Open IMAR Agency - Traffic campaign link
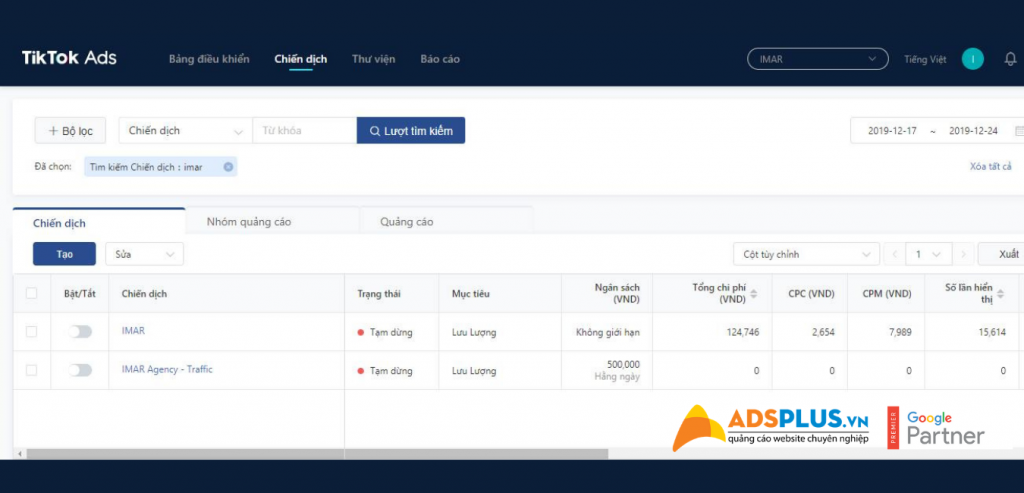 tap(167, 369)
